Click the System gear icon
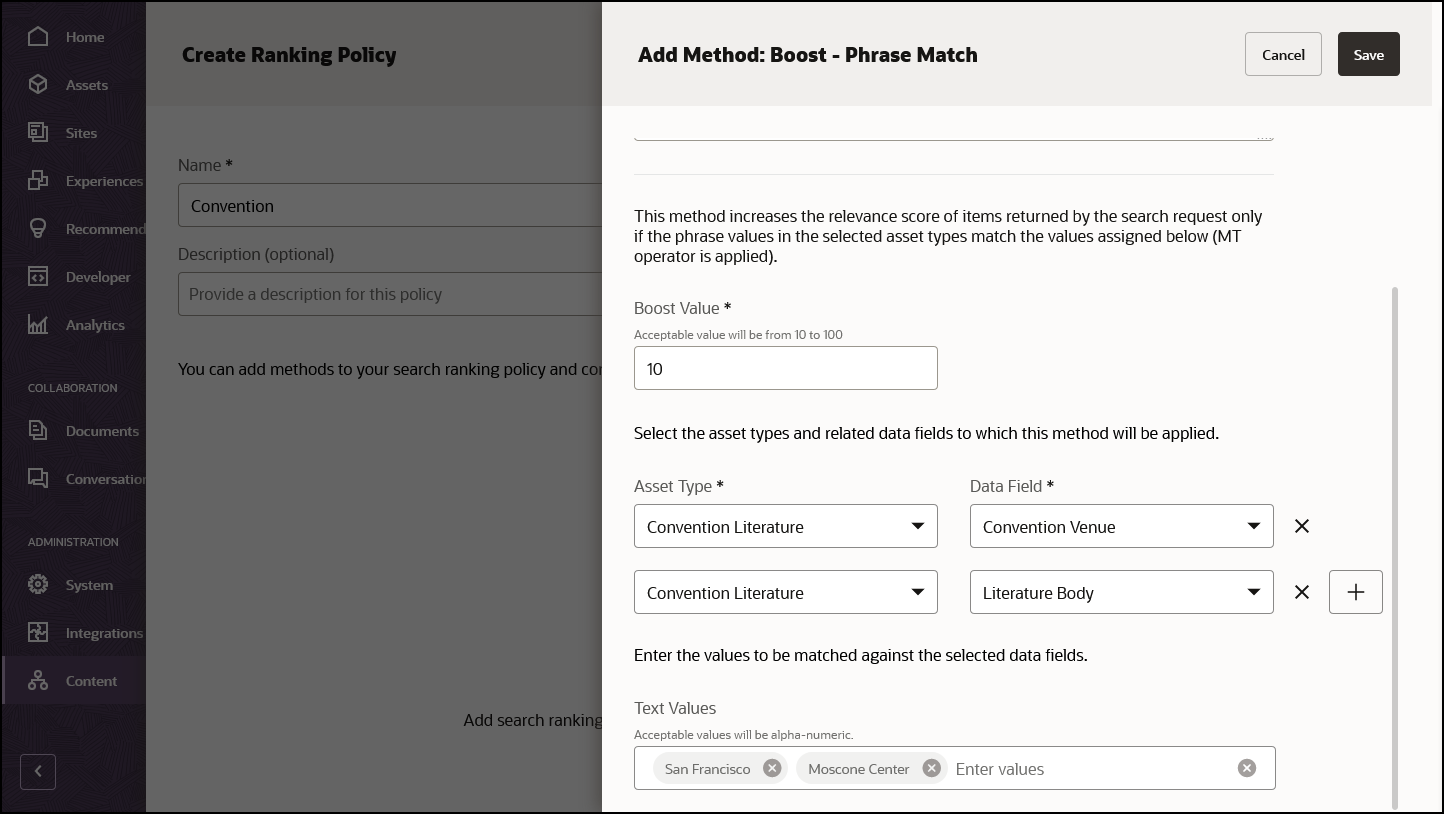The height and width of the screenshot is (814, 1444). [x=38, y=585]
